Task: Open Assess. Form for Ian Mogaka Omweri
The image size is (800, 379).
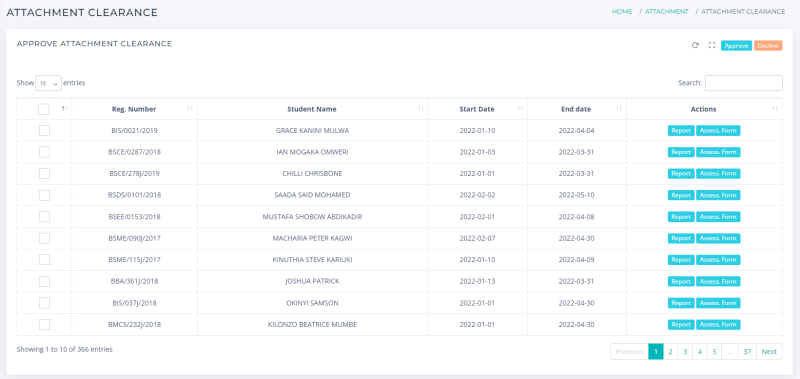Action: tap(718, 152)
